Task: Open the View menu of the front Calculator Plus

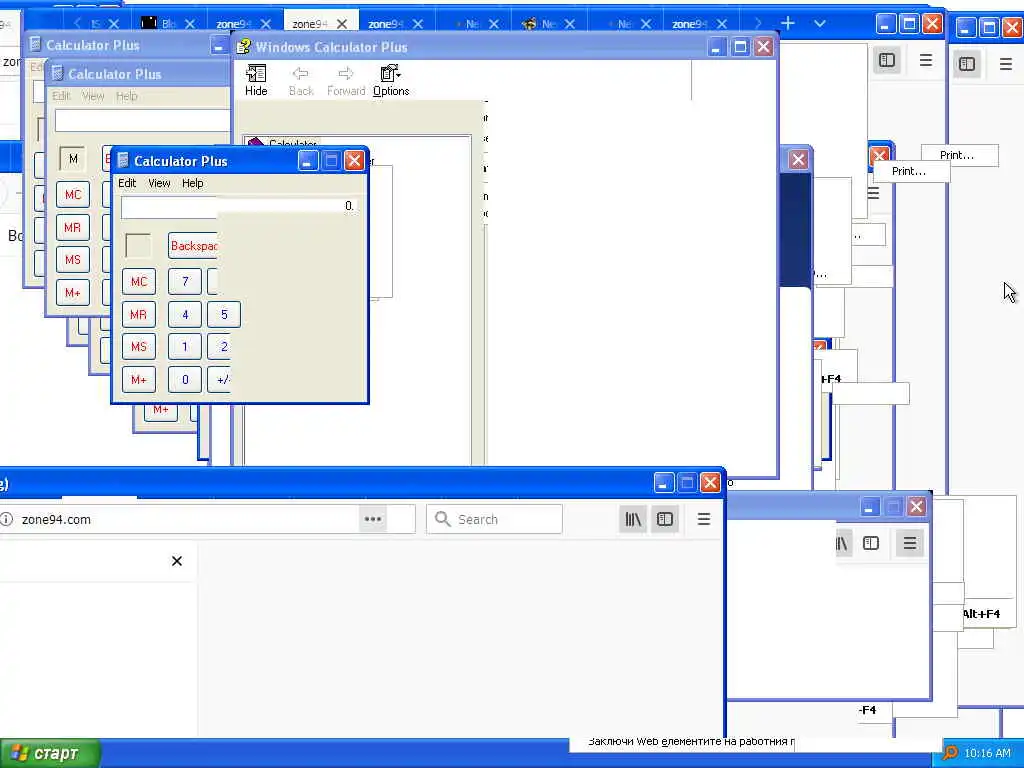Action: point(159,184)
